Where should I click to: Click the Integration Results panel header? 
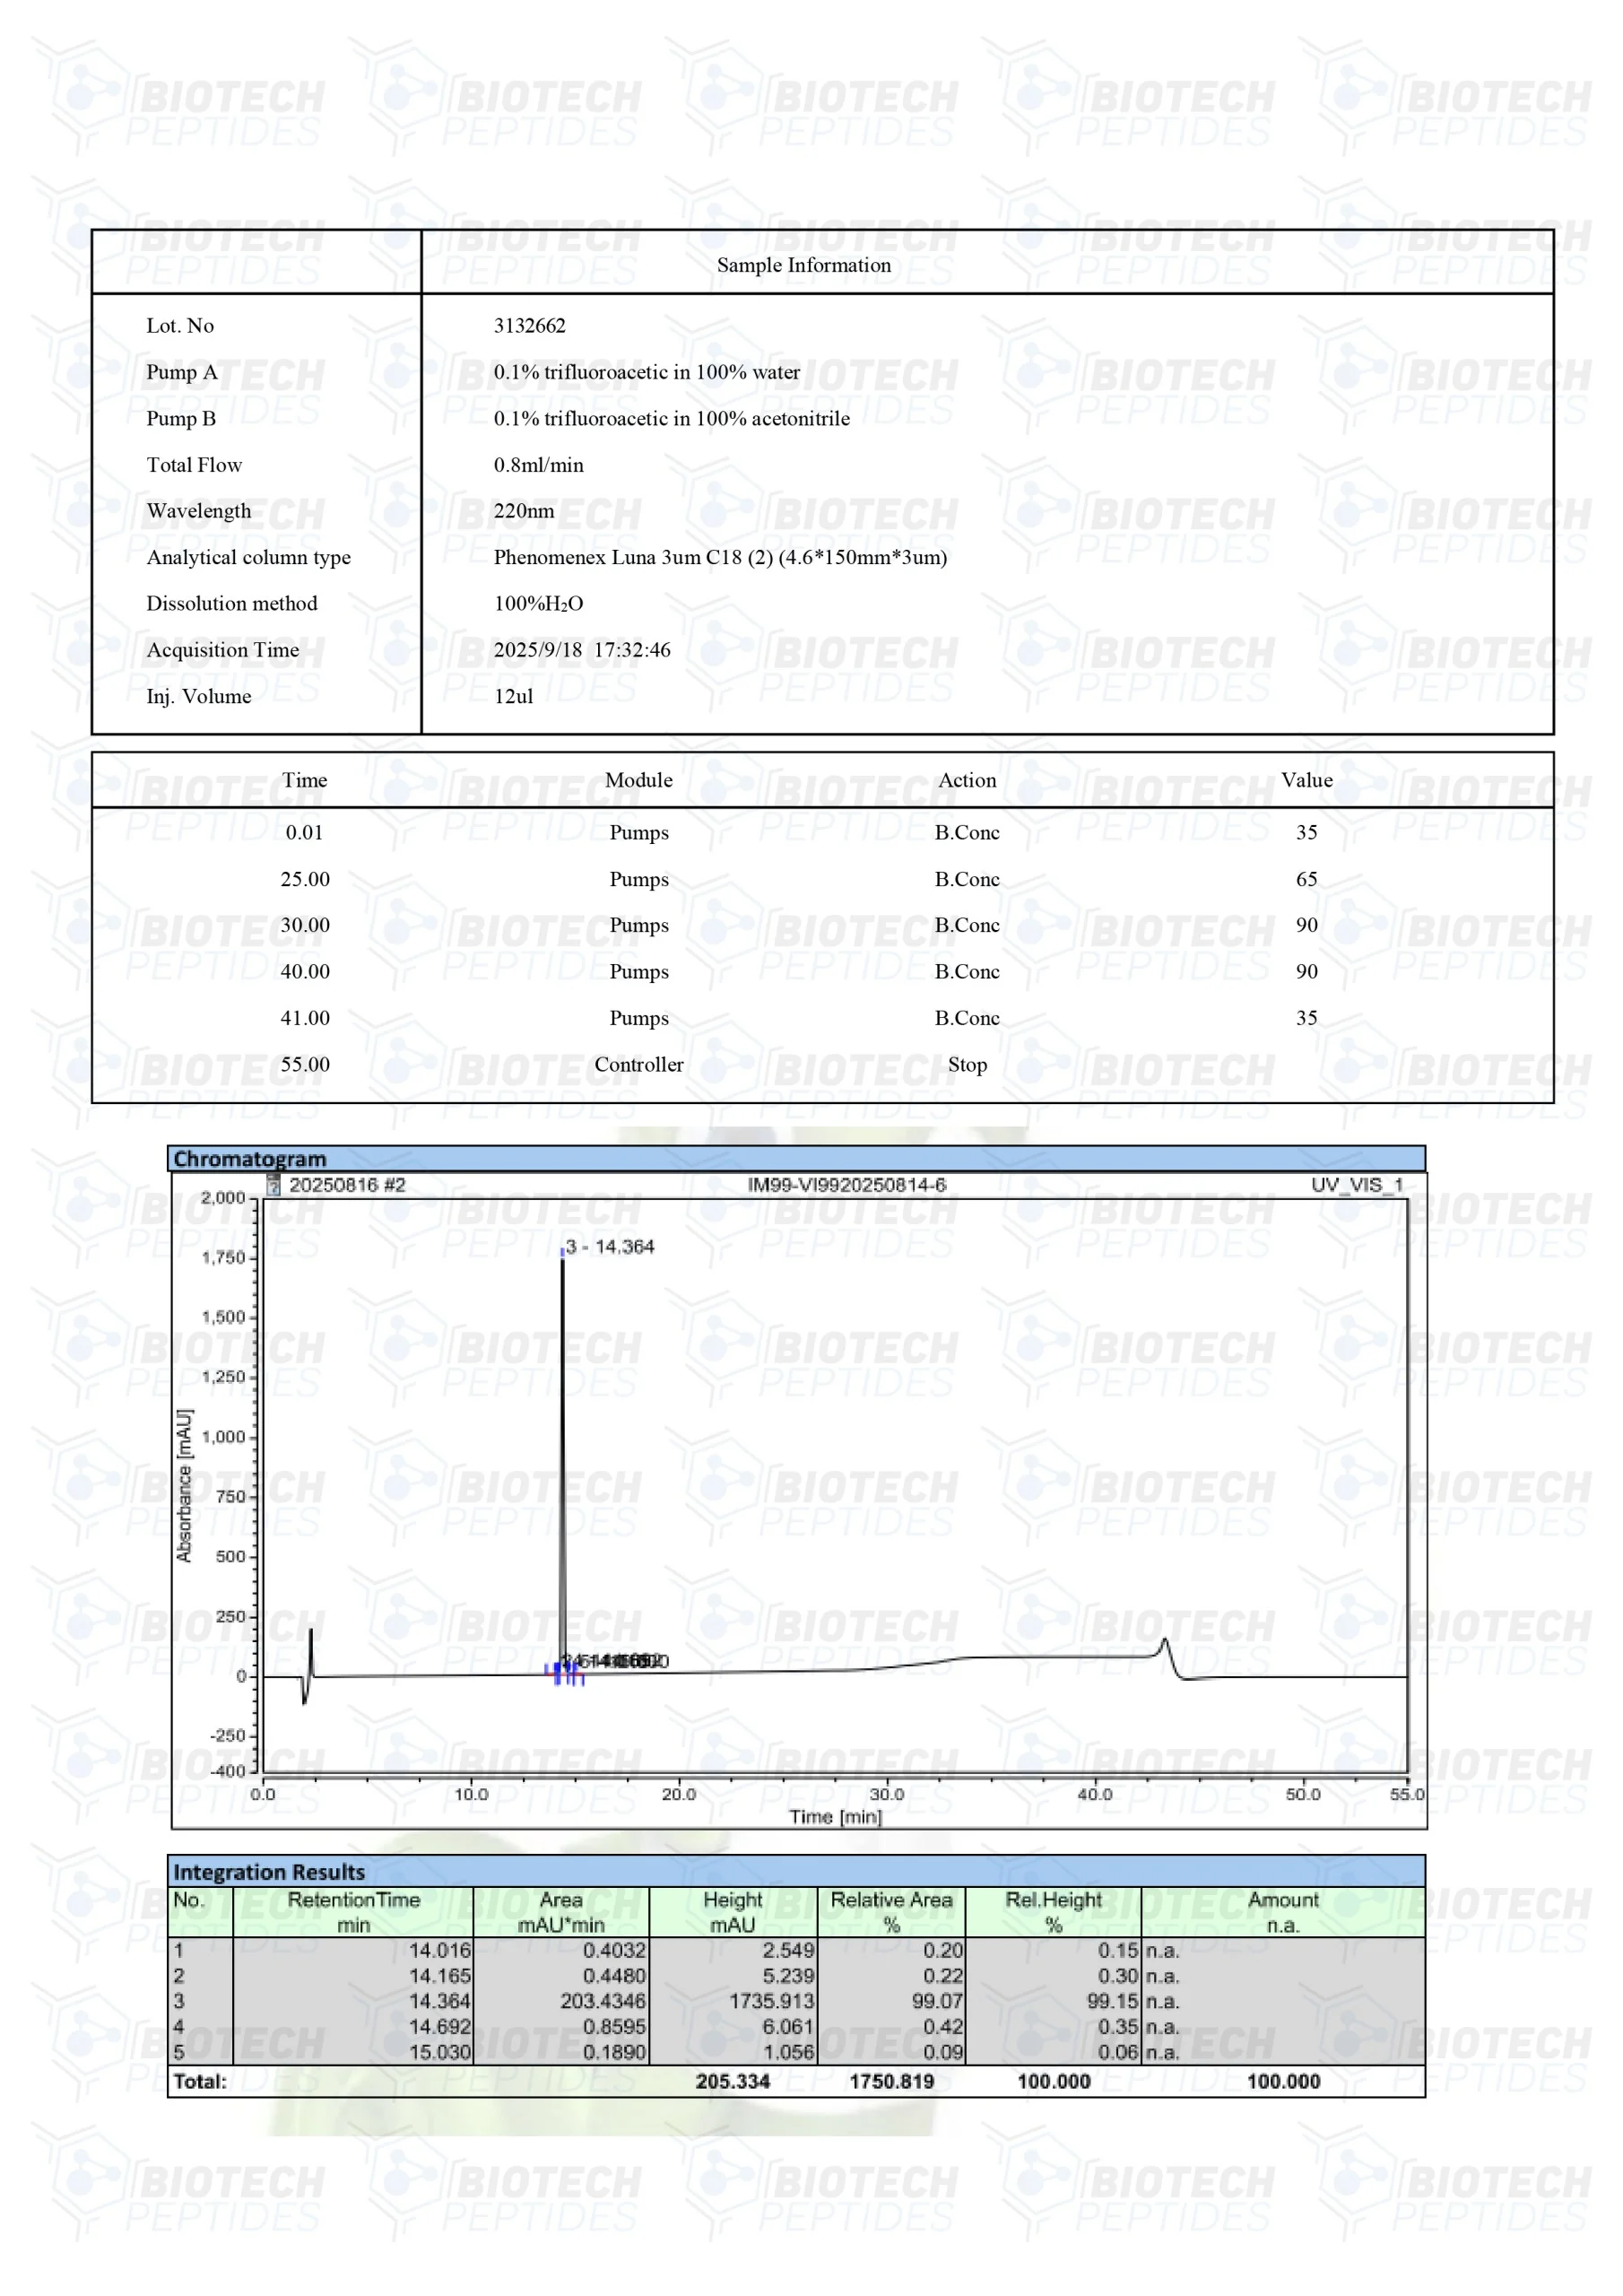coord(795,1871)
